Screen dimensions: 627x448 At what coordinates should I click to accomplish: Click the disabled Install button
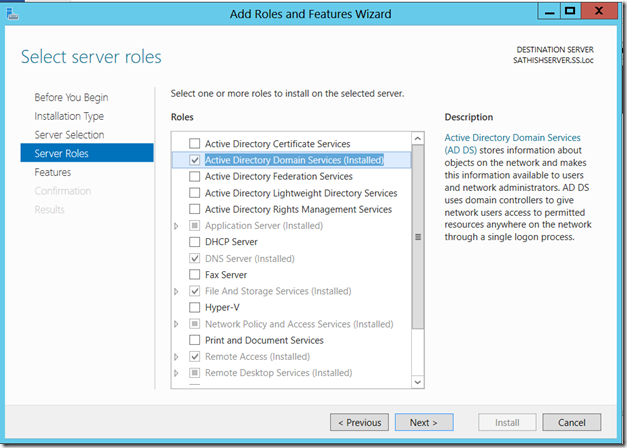pyautogui.click(x=507, y=422)
